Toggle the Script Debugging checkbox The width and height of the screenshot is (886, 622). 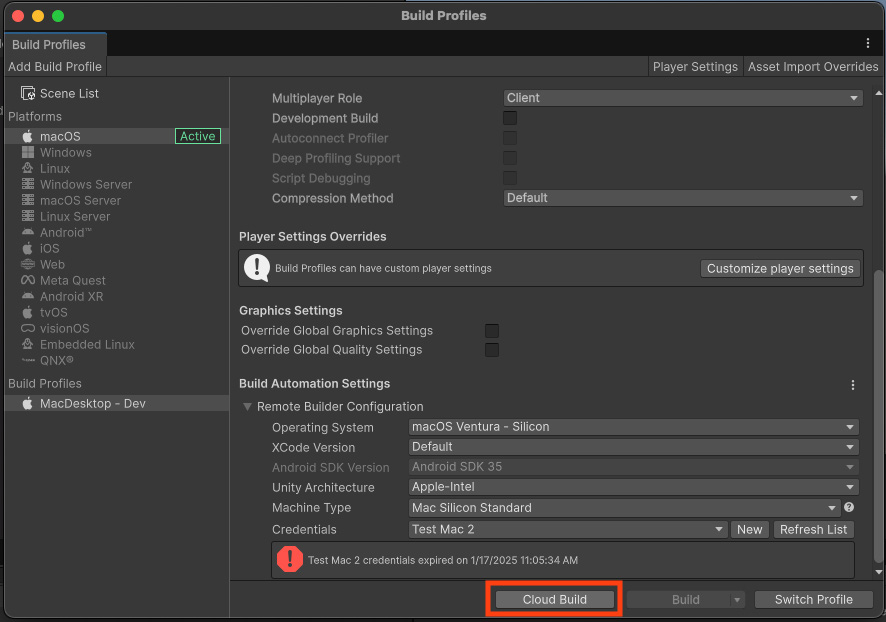click(510, 178)
